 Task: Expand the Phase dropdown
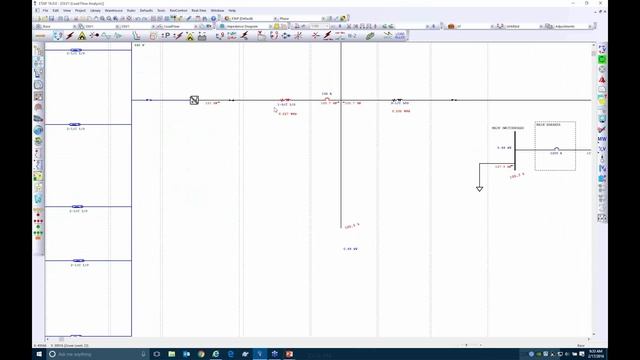[323, 19]
